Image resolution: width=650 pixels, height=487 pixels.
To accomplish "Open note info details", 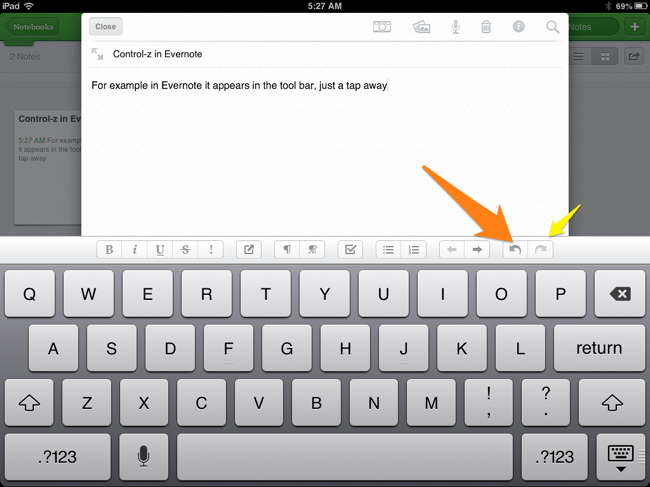I will point(519,27).
